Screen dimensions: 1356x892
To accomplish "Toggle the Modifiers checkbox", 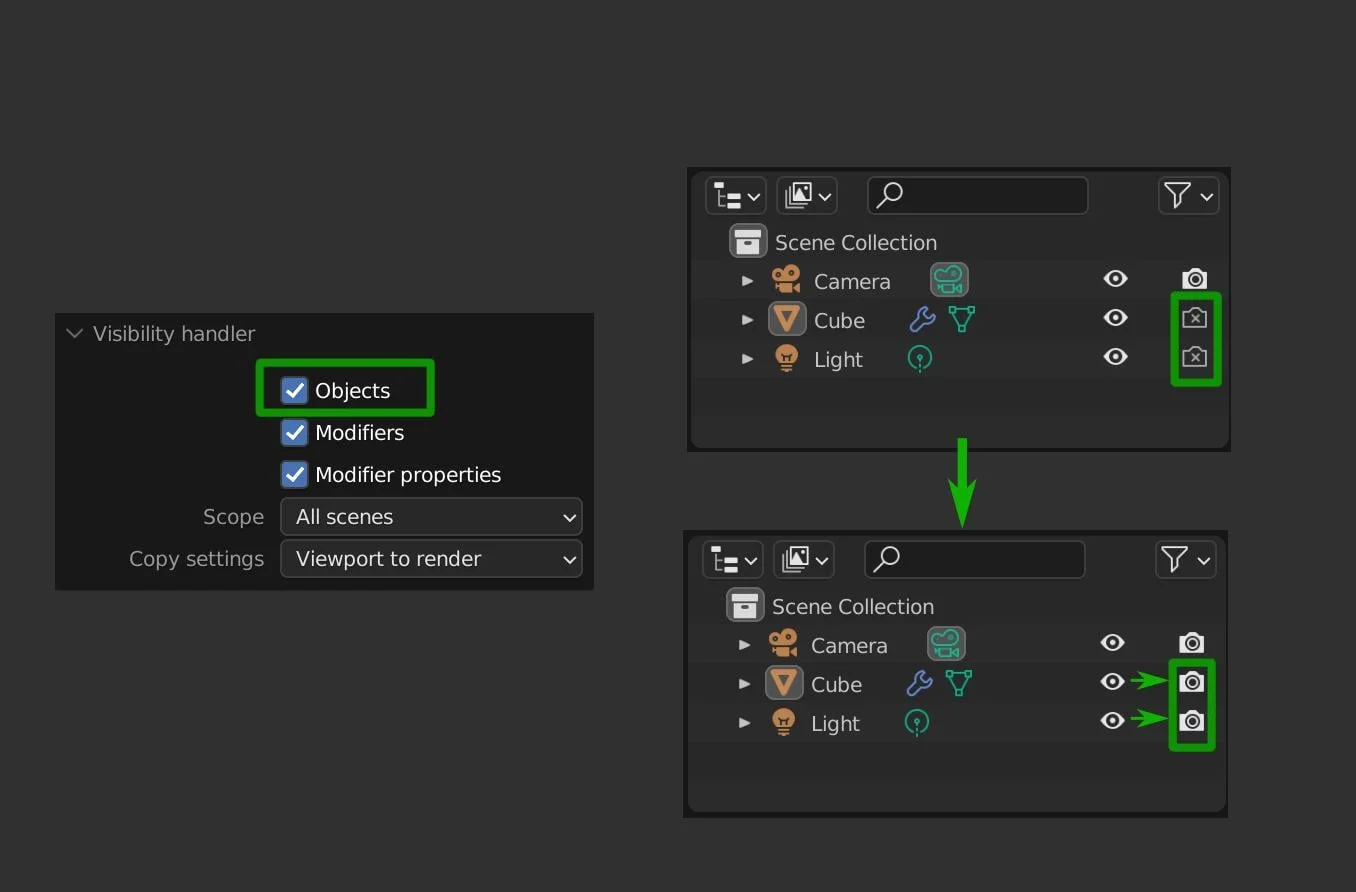I will [x=294, y=432].
